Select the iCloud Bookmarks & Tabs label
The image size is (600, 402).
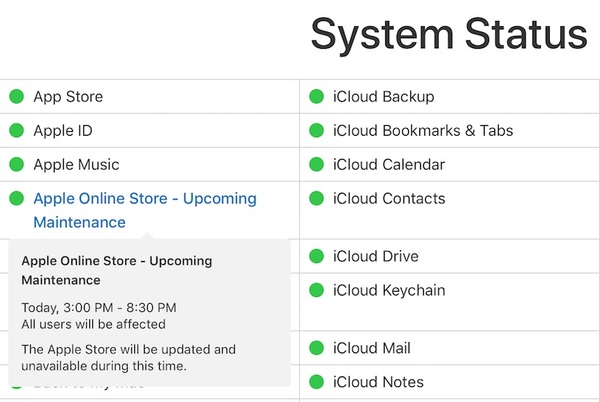coord(423,130)
